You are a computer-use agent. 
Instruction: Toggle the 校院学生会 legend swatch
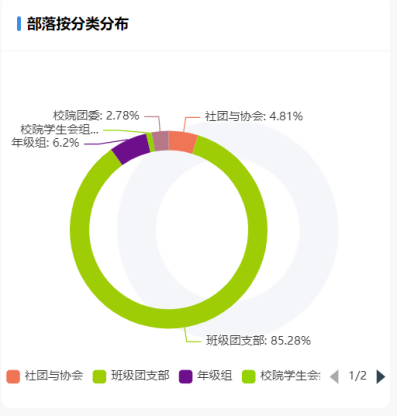tap(249, 377)
